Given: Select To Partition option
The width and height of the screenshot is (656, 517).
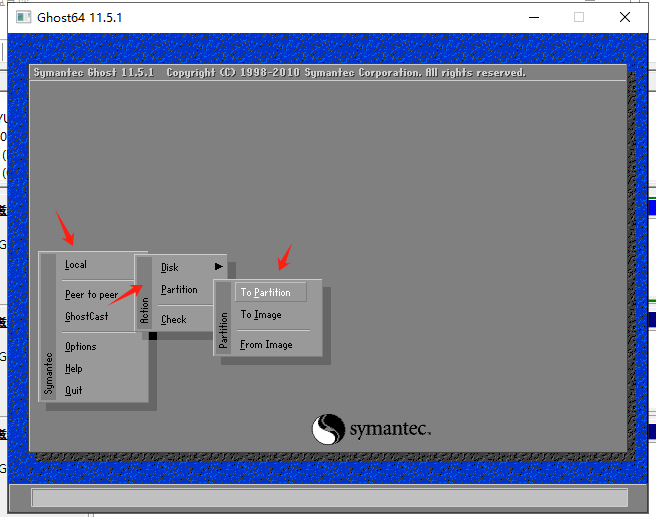Looking at the screenshot, I should (x=271, y=292).
